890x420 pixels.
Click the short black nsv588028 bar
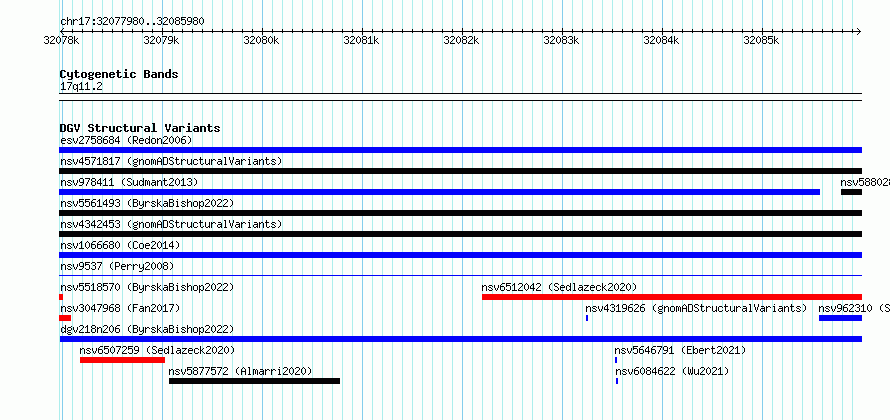[x=851, y=192]
